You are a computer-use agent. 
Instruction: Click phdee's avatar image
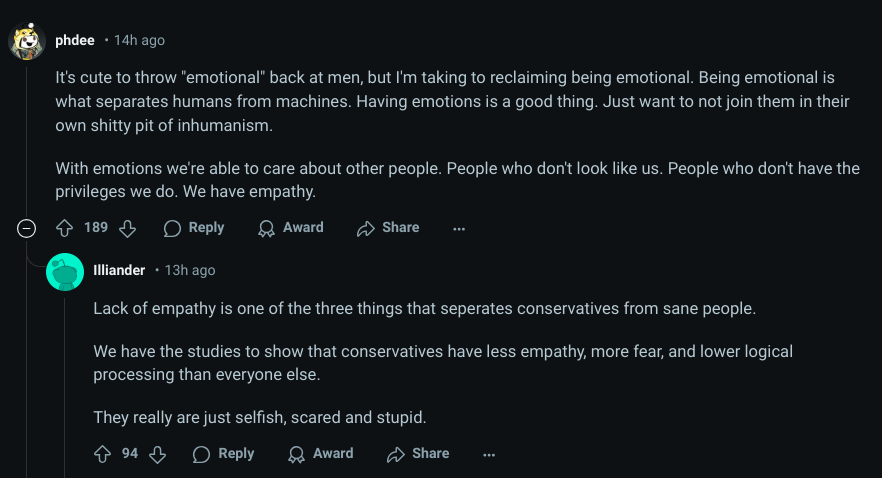(27, 40)
